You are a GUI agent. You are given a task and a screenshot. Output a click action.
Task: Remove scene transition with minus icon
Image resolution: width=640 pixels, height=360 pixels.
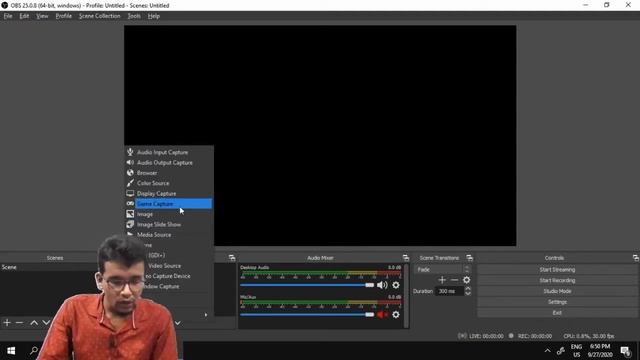pos(454,280)
